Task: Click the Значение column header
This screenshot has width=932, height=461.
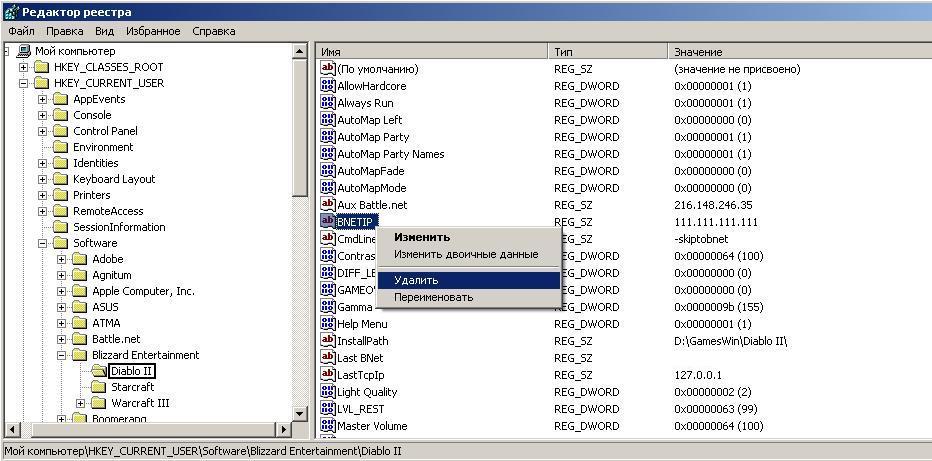Action: [800, 52]
